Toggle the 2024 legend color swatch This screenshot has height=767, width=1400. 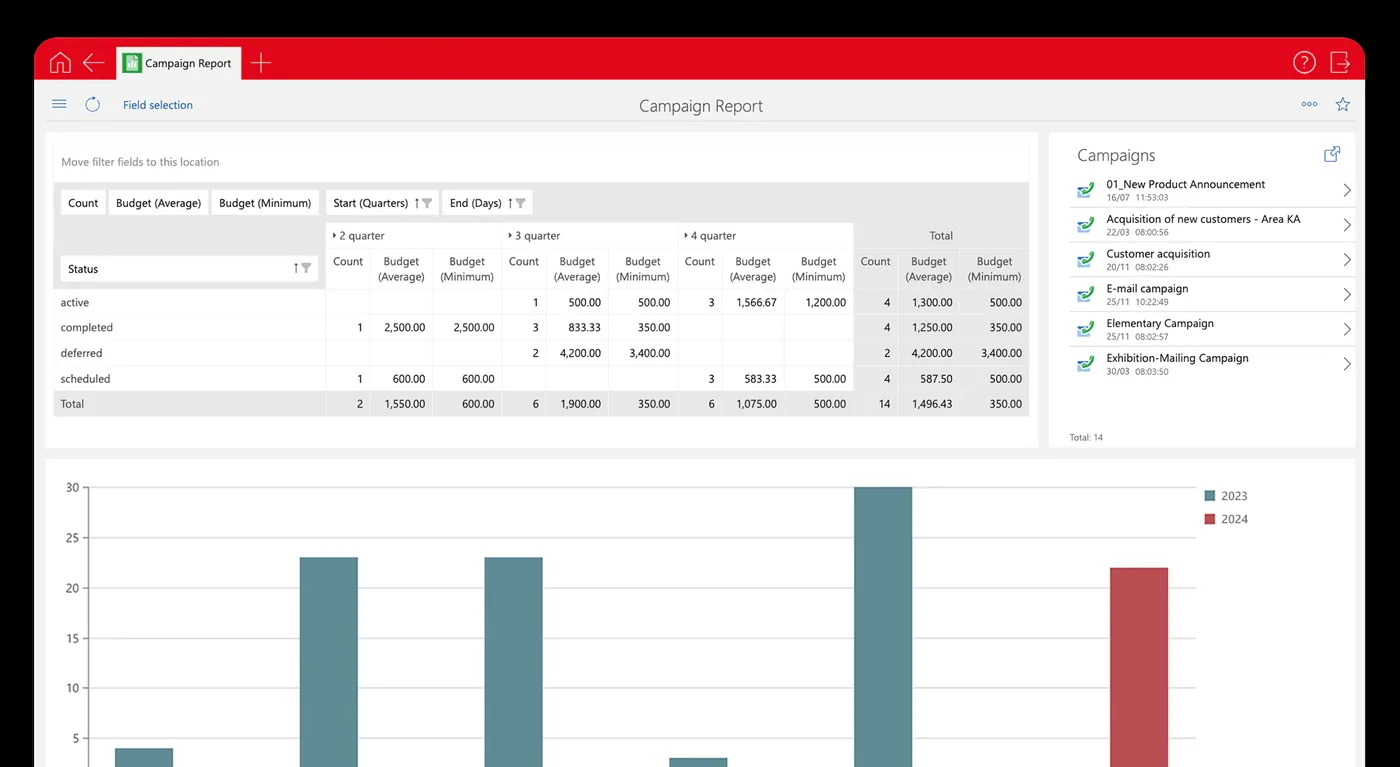click(x=1210, y=519)
